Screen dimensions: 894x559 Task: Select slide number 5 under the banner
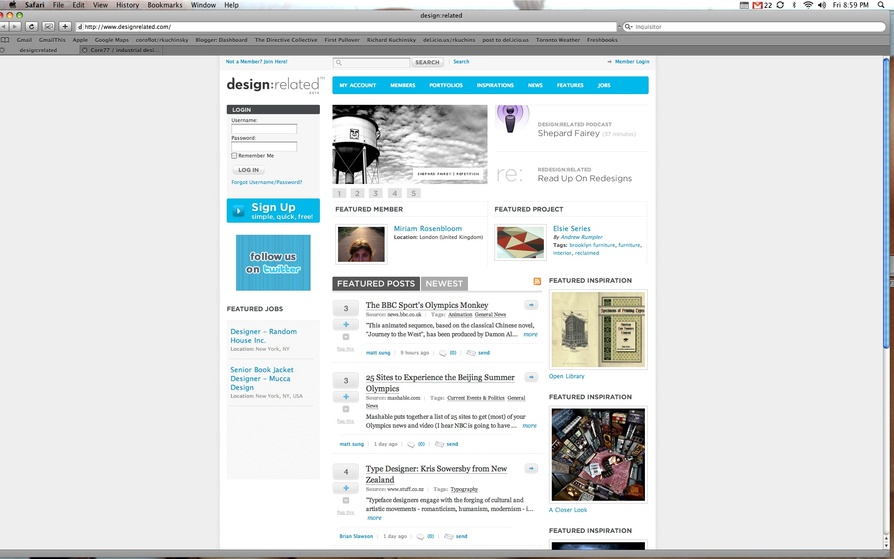414,193
